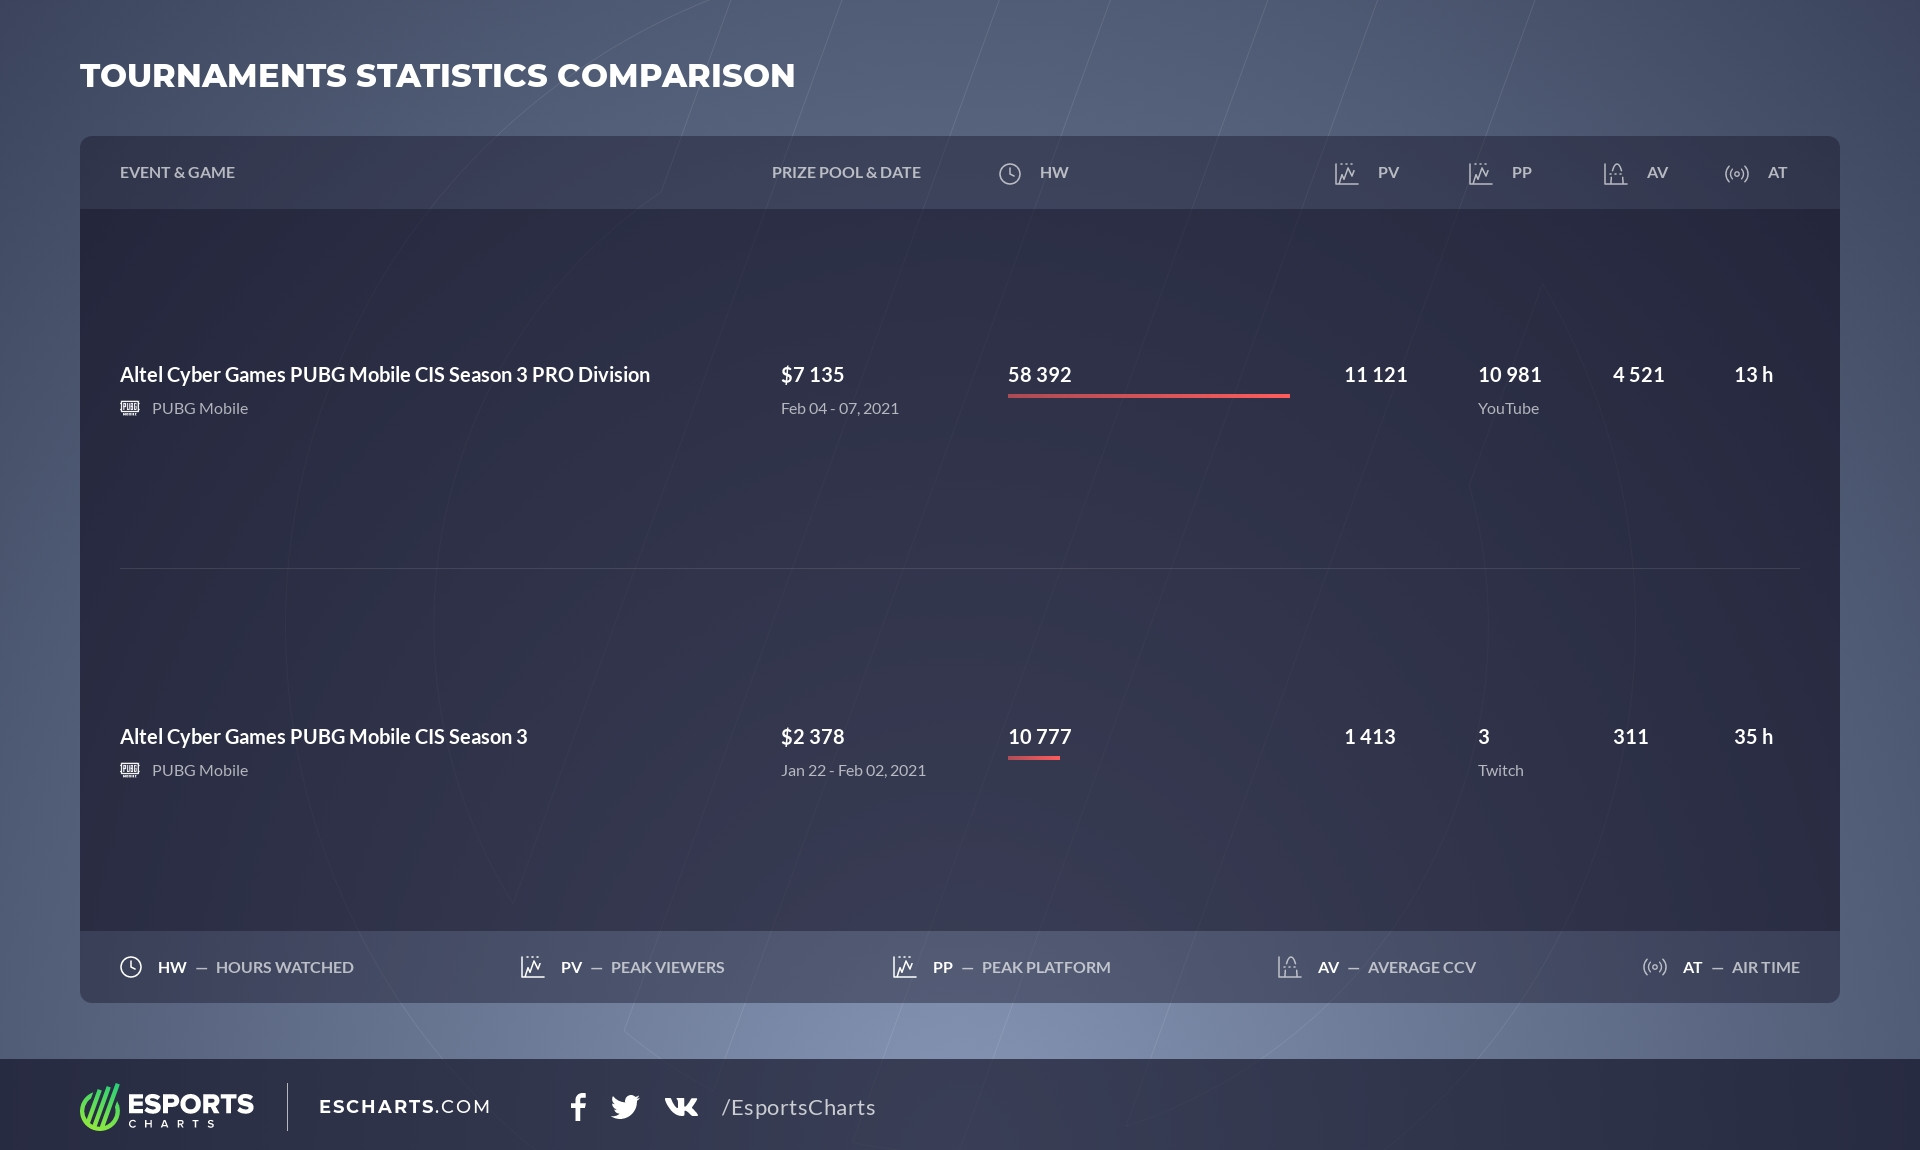Viewport: 1920px width, 1150px height.
Task: Open Altel Cyber Games PUBG Mobile CIS Season 3
Action: click(323, 737)
